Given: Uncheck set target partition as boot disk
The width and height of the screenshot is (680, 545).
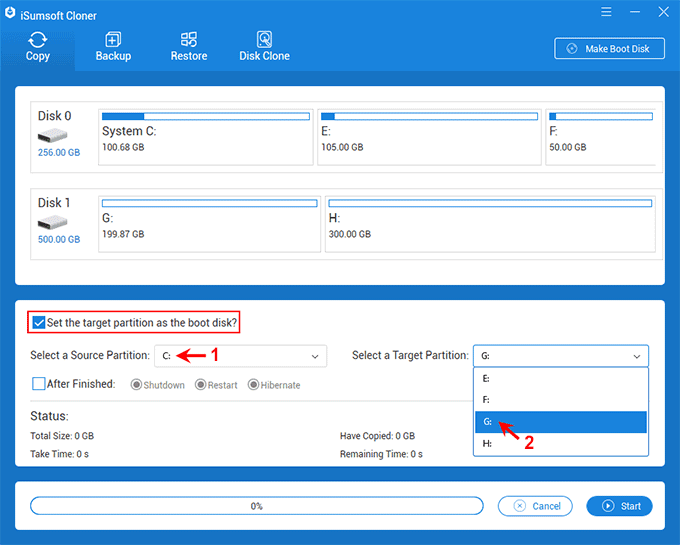Looking at the screenshot, I should [39, 323].
